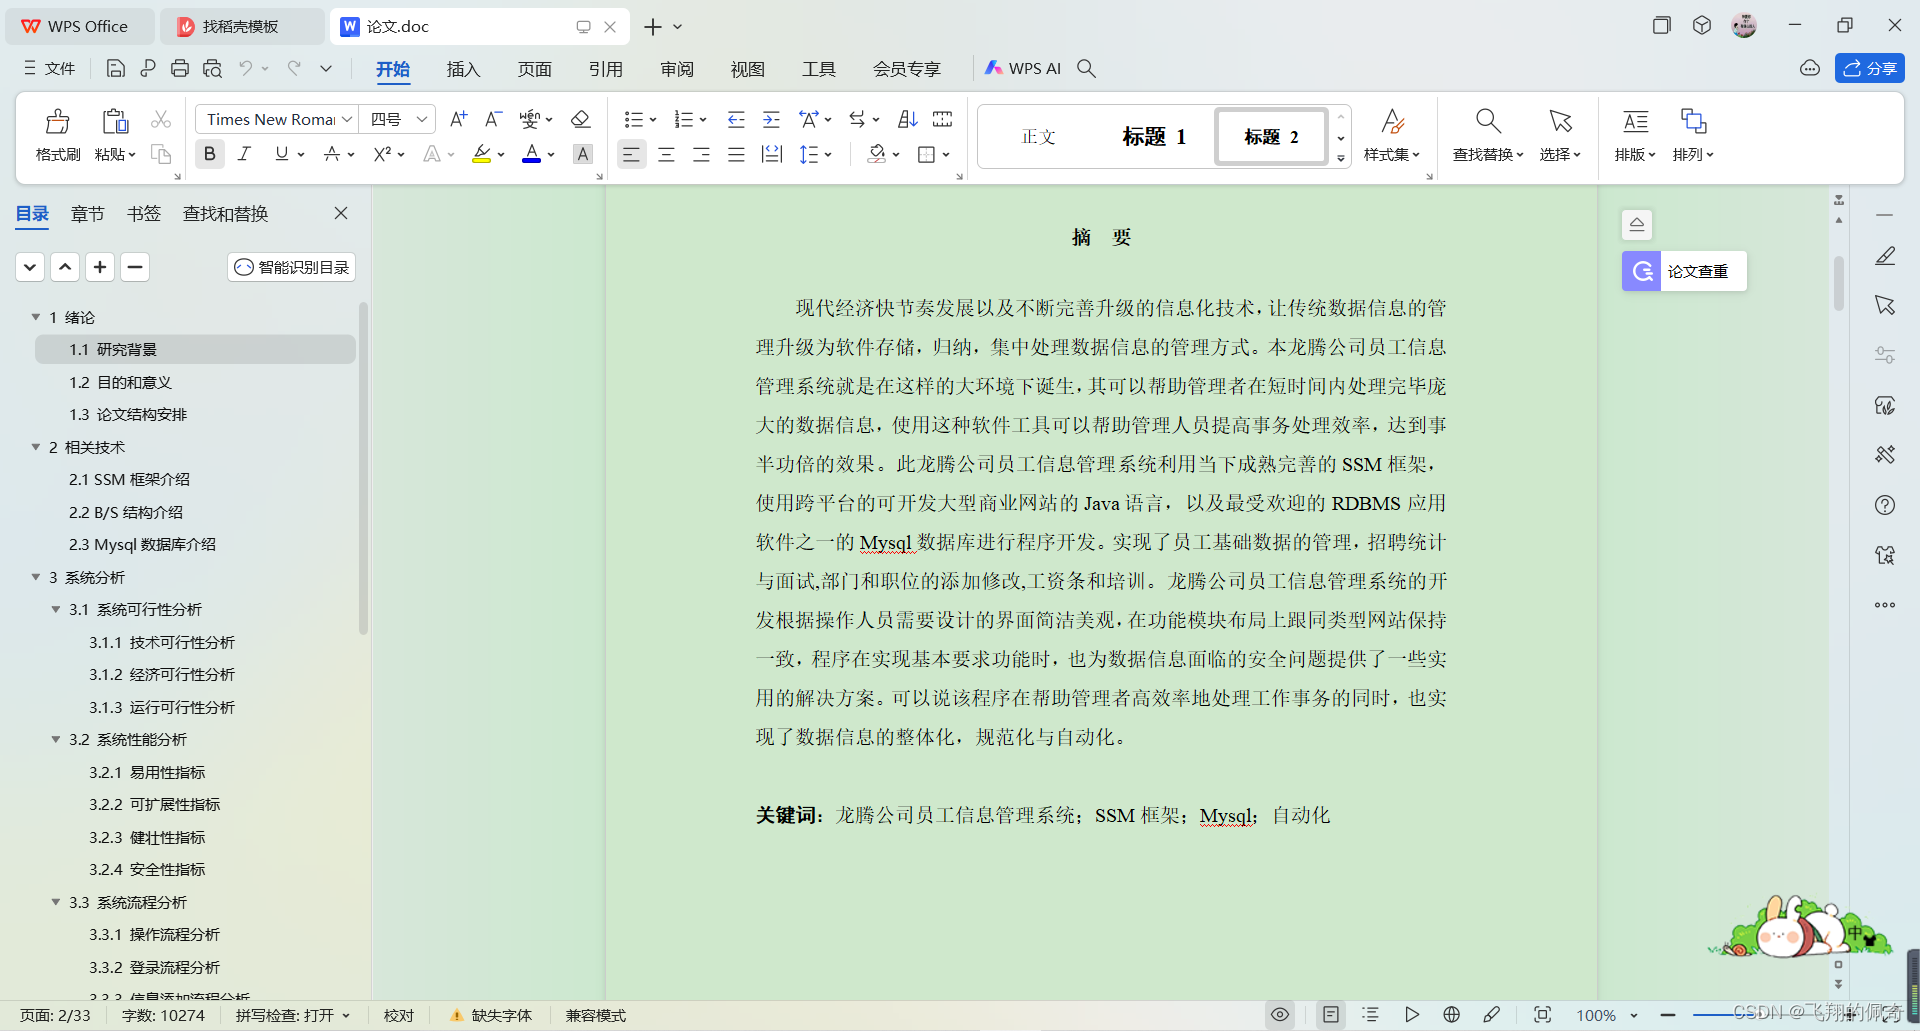Click the Cut scissors icon
This screenshot has height=1031, width=1920.
click(161, 119)
